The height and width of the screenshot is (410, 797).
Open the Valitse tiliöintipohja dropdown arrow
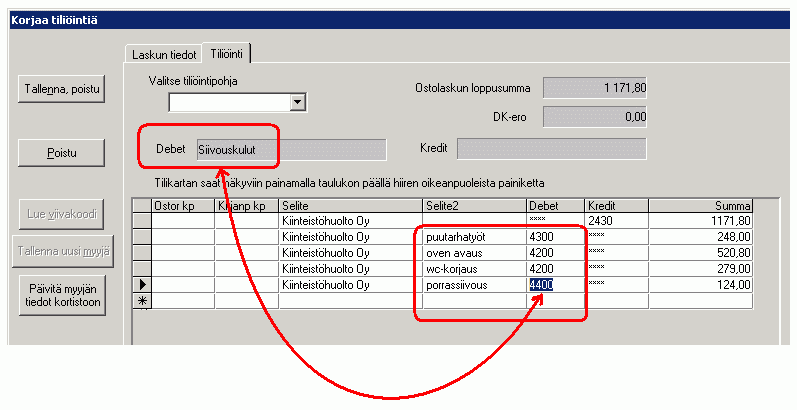click(x=296, y=102)
